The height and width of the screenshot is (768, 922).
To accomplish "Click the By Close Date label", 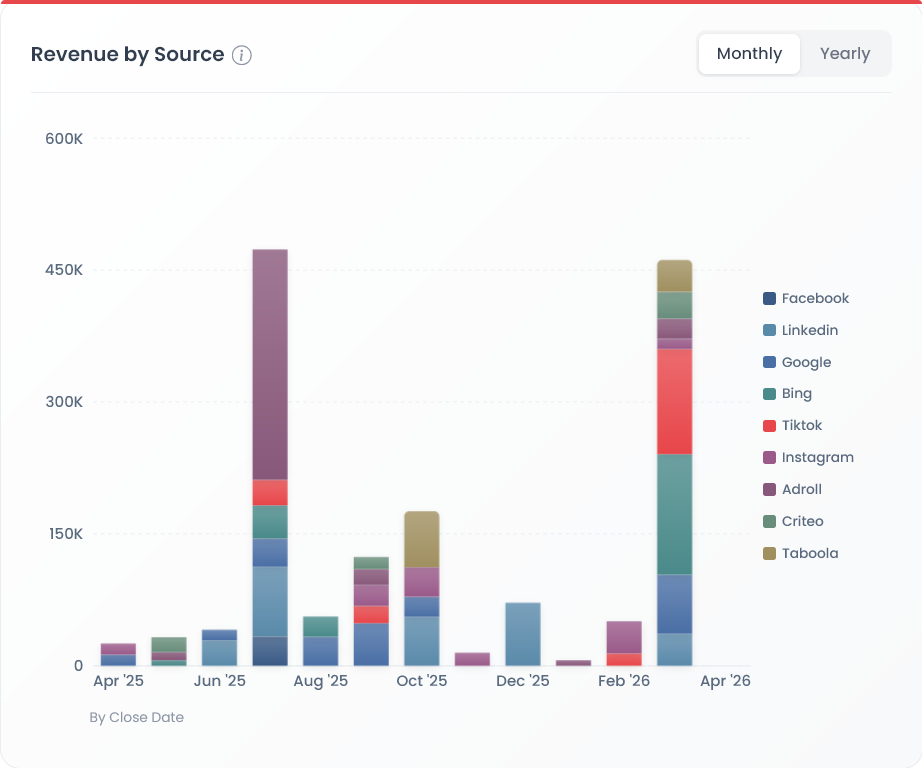I will [136, 717].
